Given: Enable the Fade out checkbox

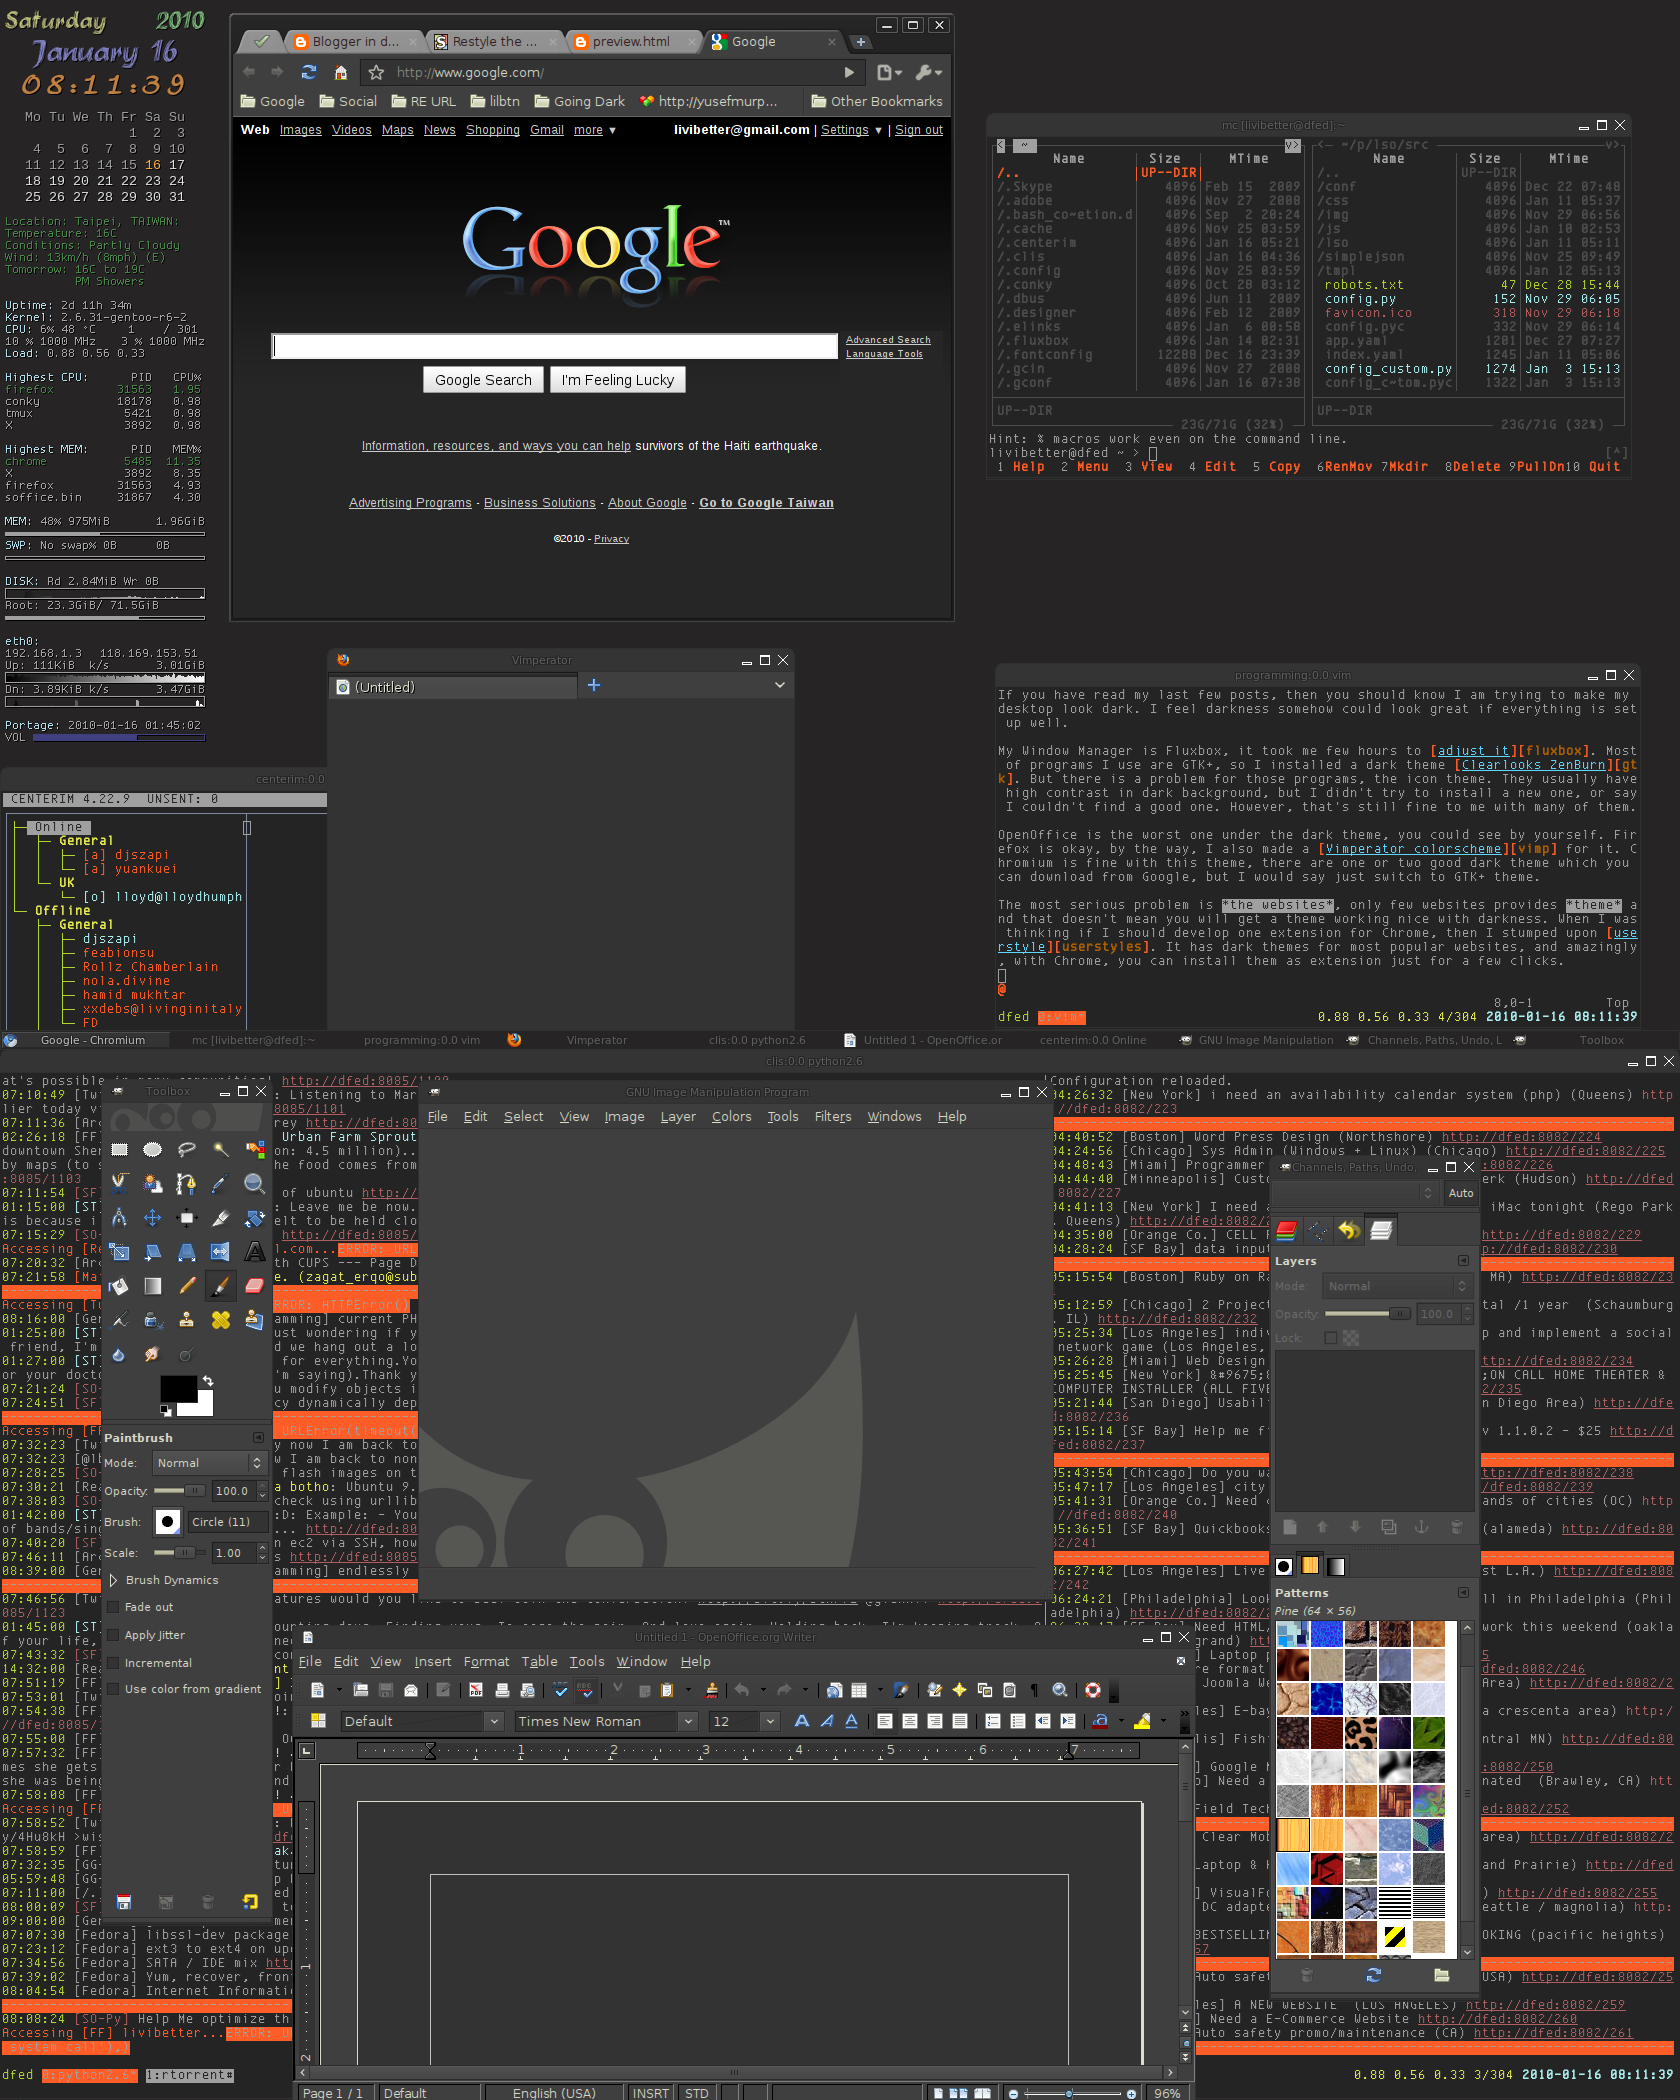Looking at the screenshot, I should click(112, 1607).
